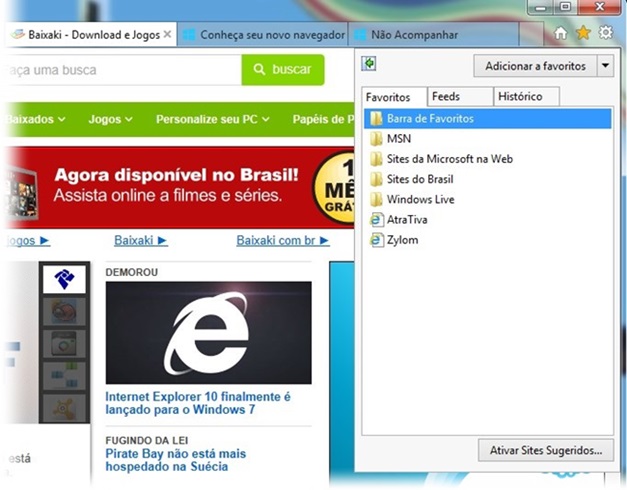Open a new blank tab
Image resolution: width=627 pixels, height=490 pixels.
click(531, 35)
